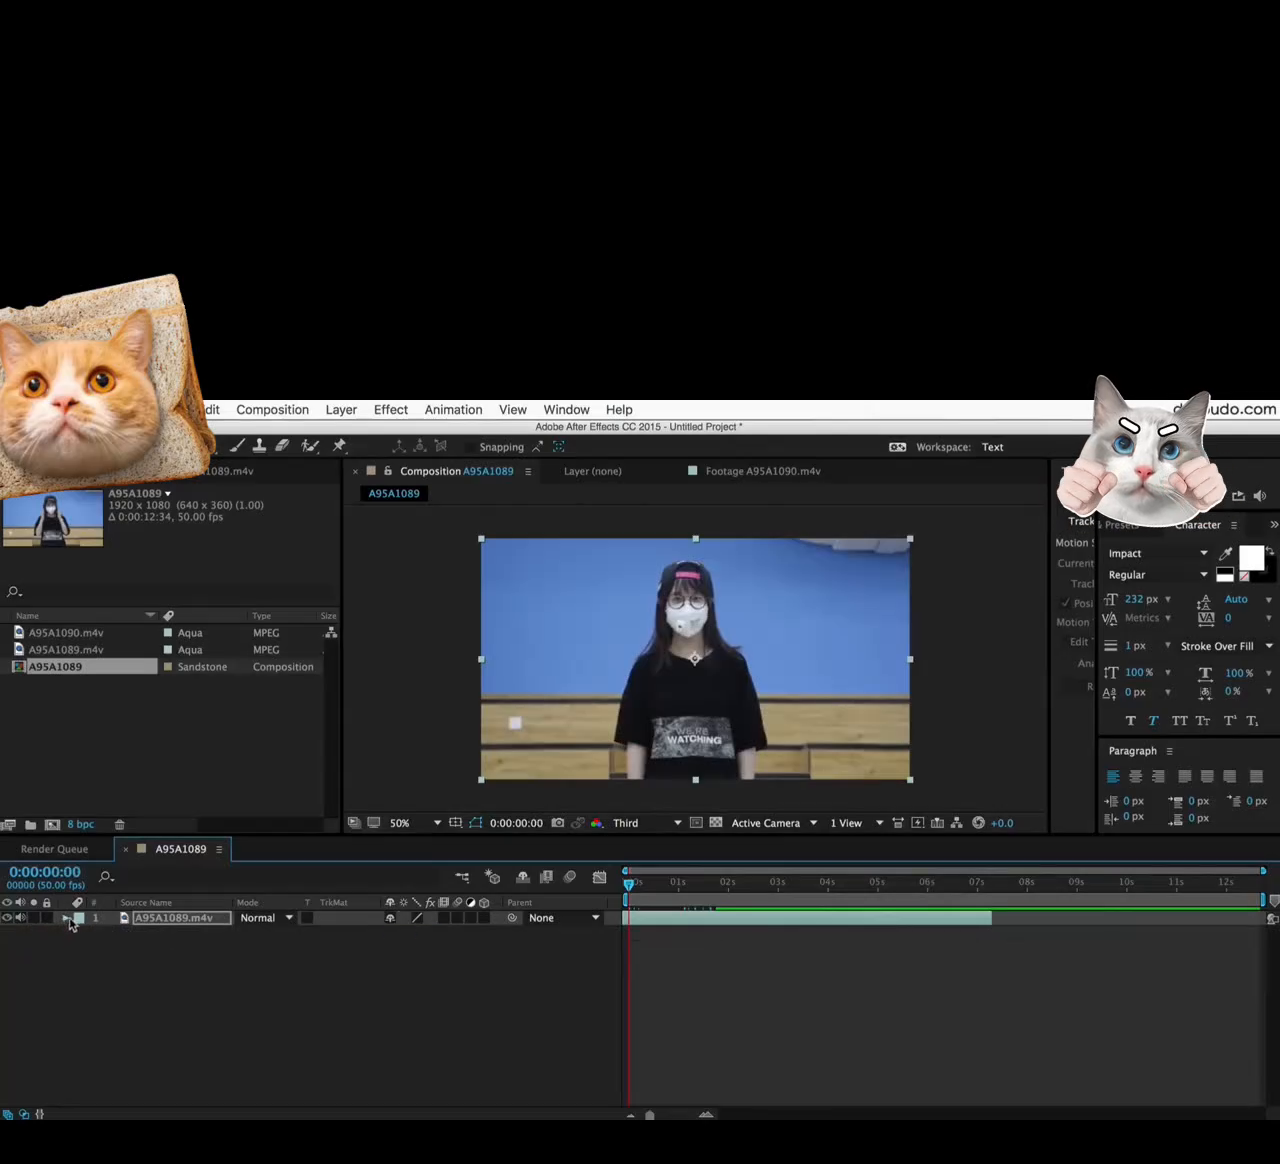Screen dimensions: 1280x1164
Task: Click the white fill color swatch
Action: (x=1251, y=558)
